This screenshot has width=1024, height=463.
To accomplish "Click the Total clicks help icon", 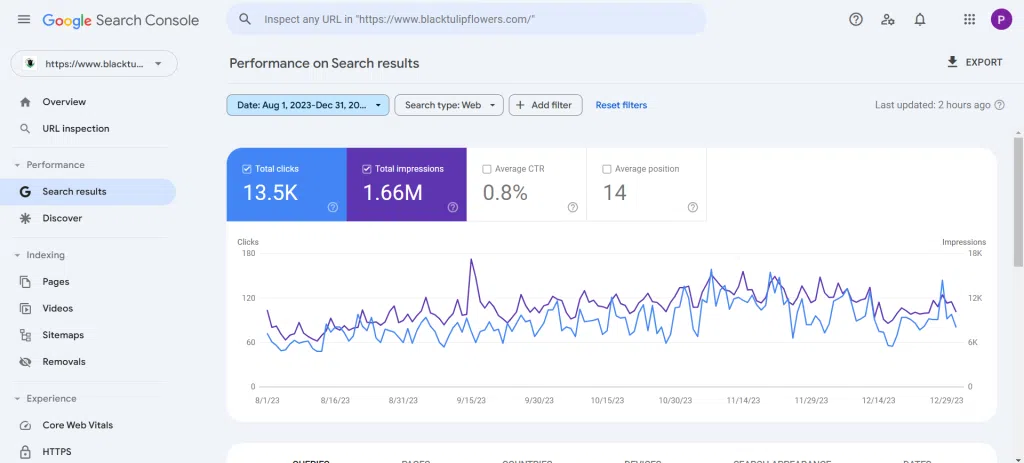I will click(x=332, y=207).
